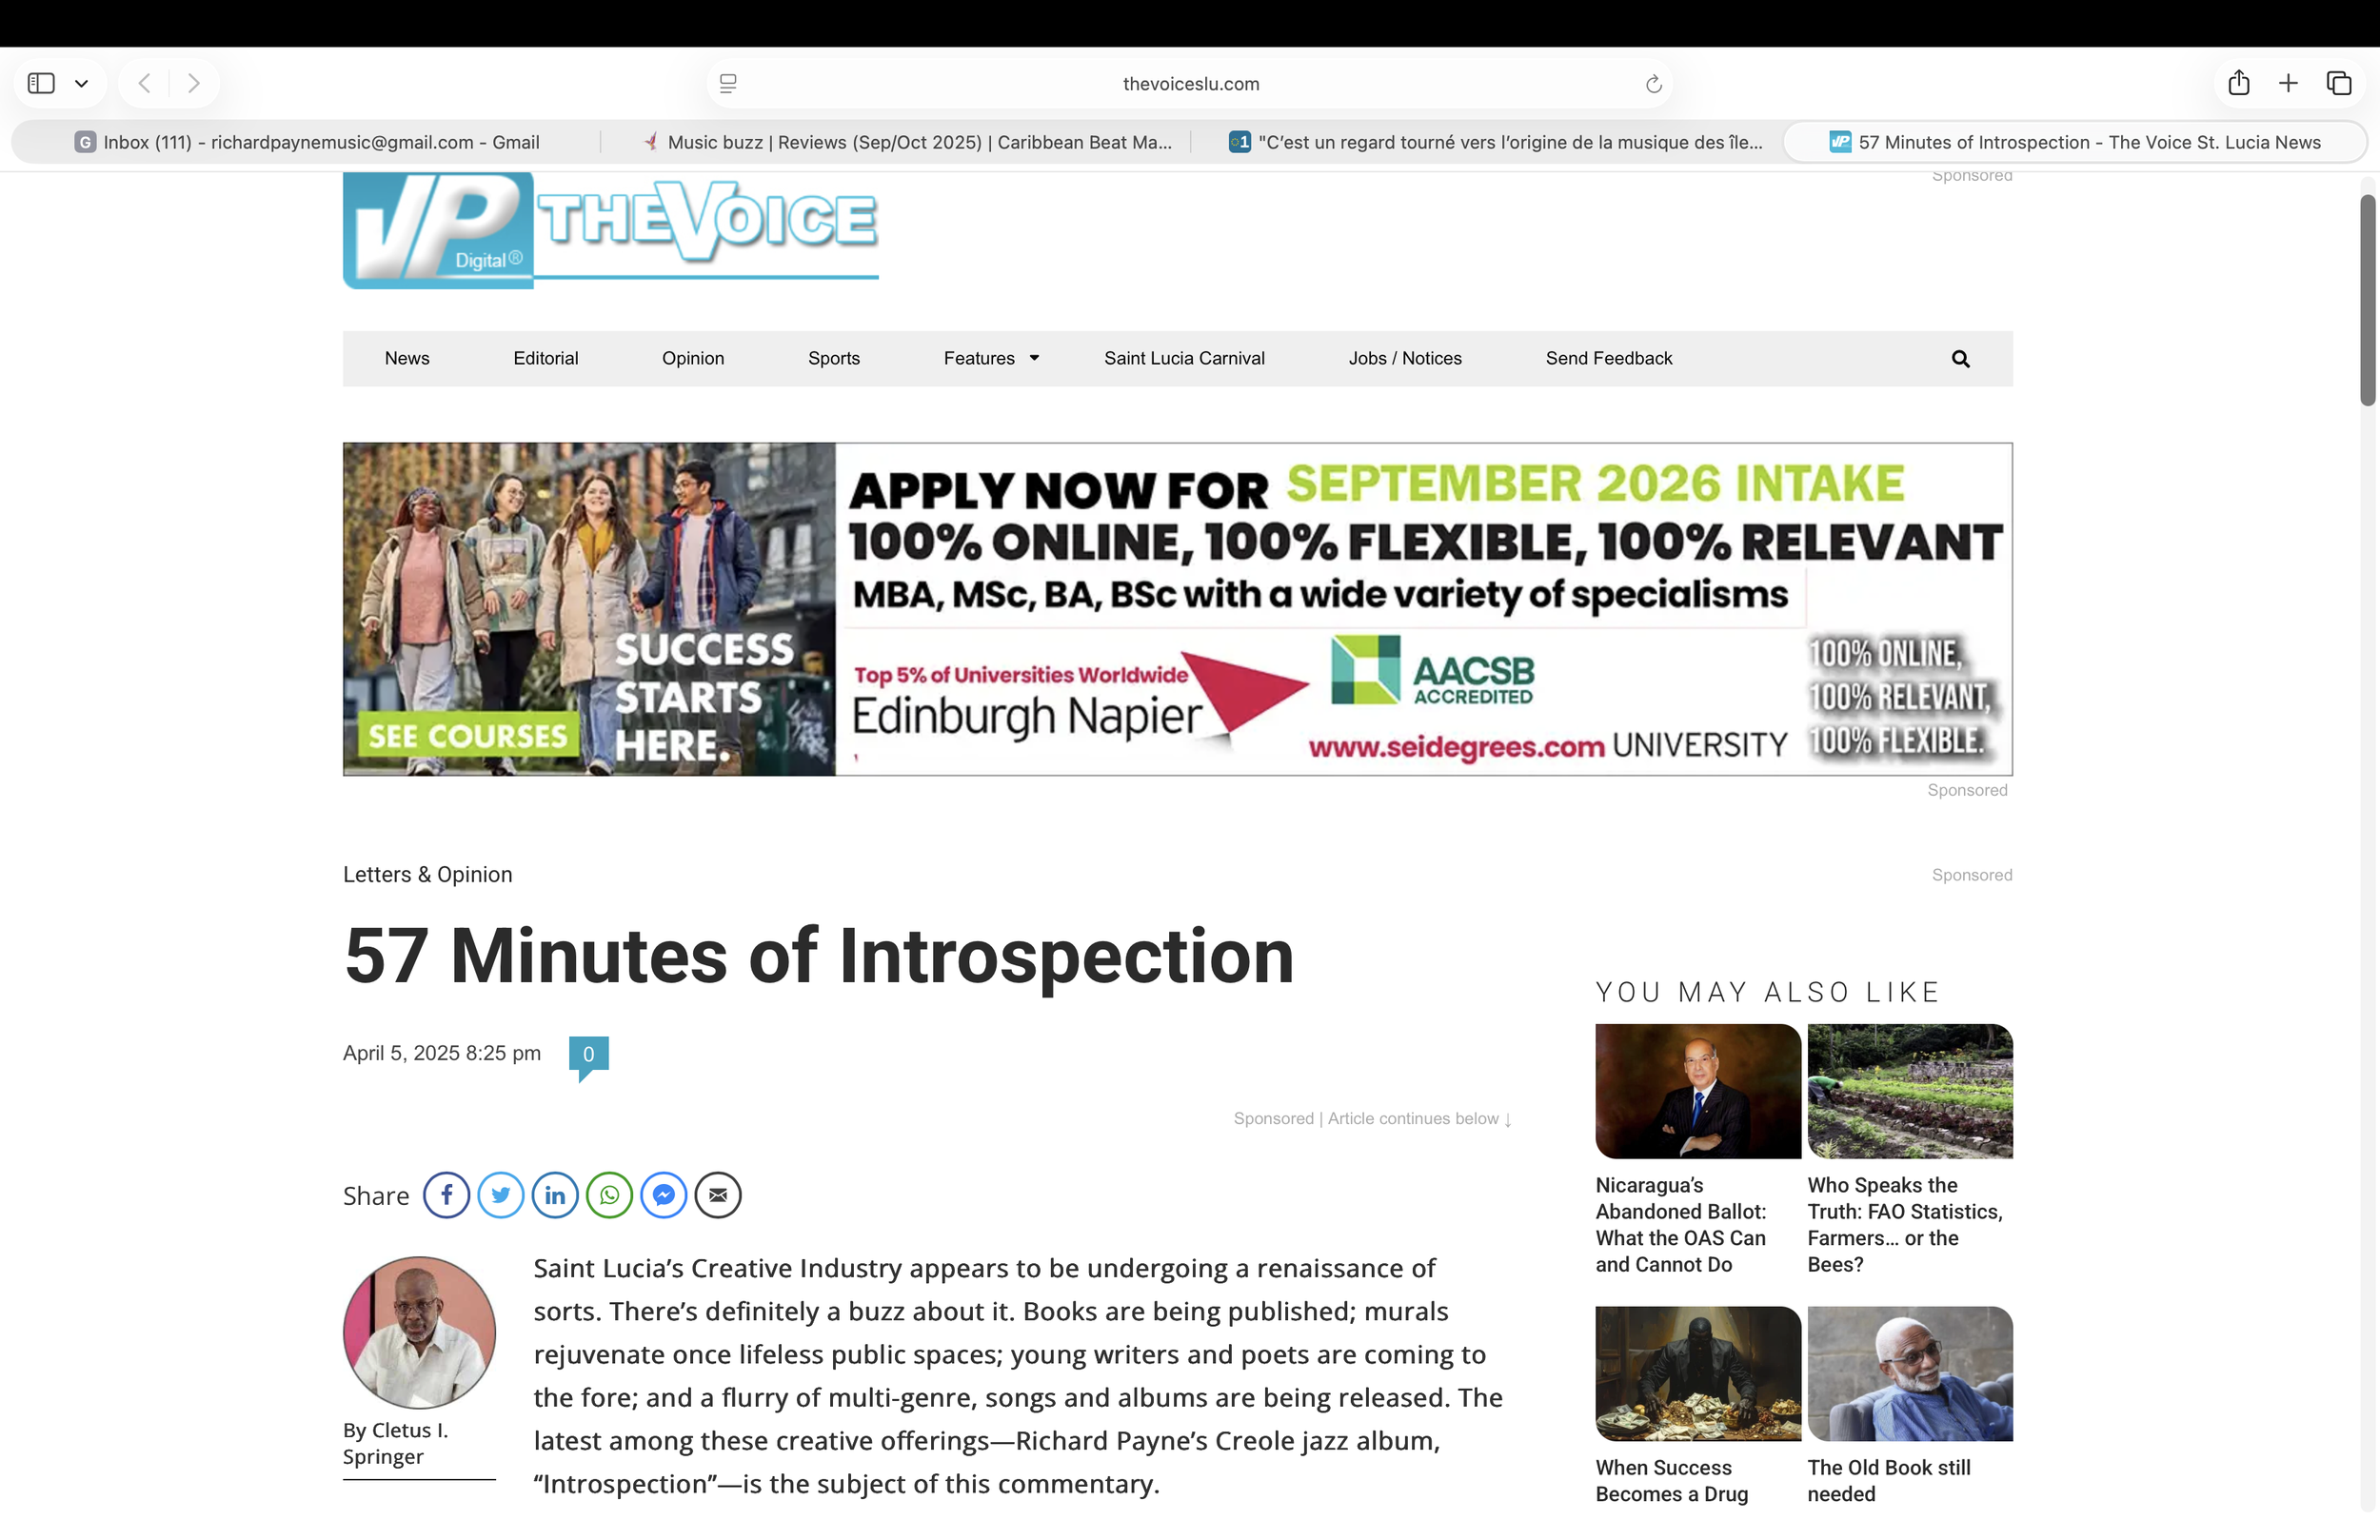Add a new tab with plus icon
This screenshot has height=1540, width=2380.
(2288, 83)
